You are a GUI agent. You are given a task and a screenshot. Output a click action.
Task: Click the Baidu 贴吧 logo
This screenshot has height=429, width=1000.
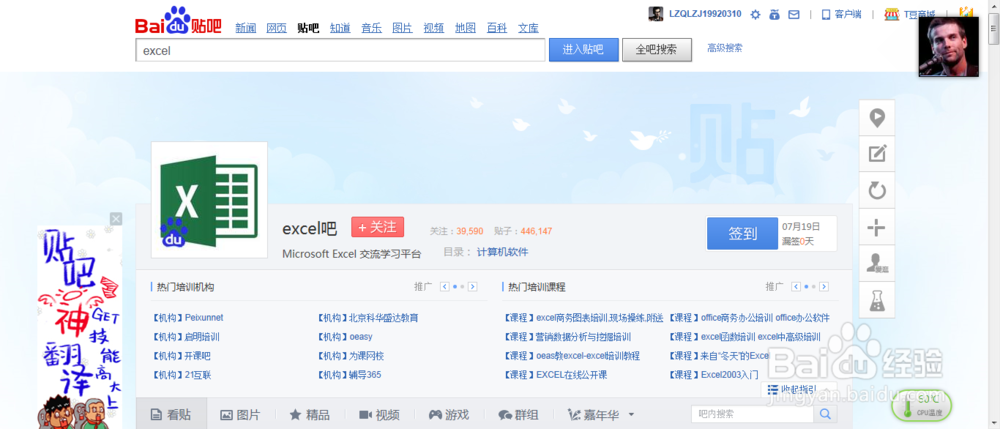[178, 20]
